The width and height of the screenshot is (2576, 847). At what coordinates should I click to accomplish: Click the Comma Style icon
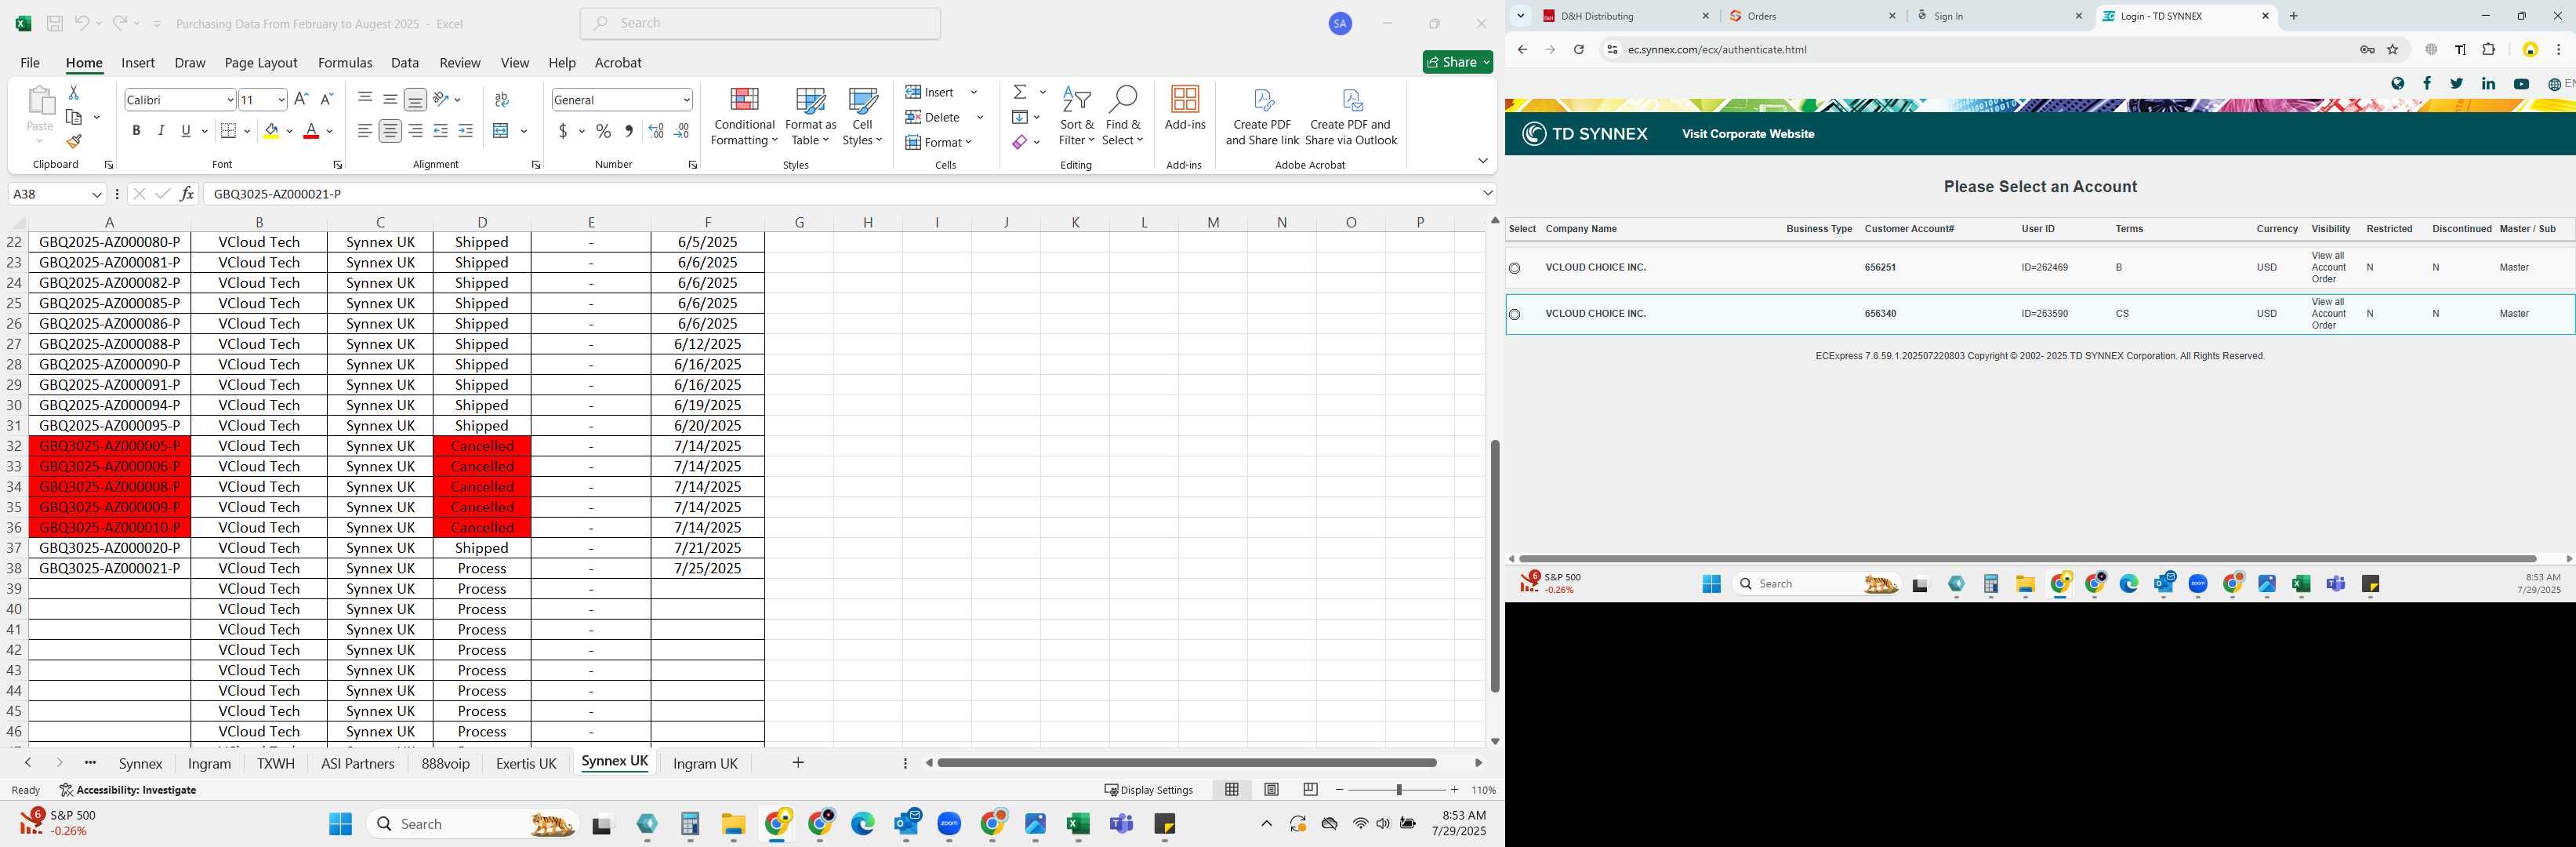[x=628, y=131]
